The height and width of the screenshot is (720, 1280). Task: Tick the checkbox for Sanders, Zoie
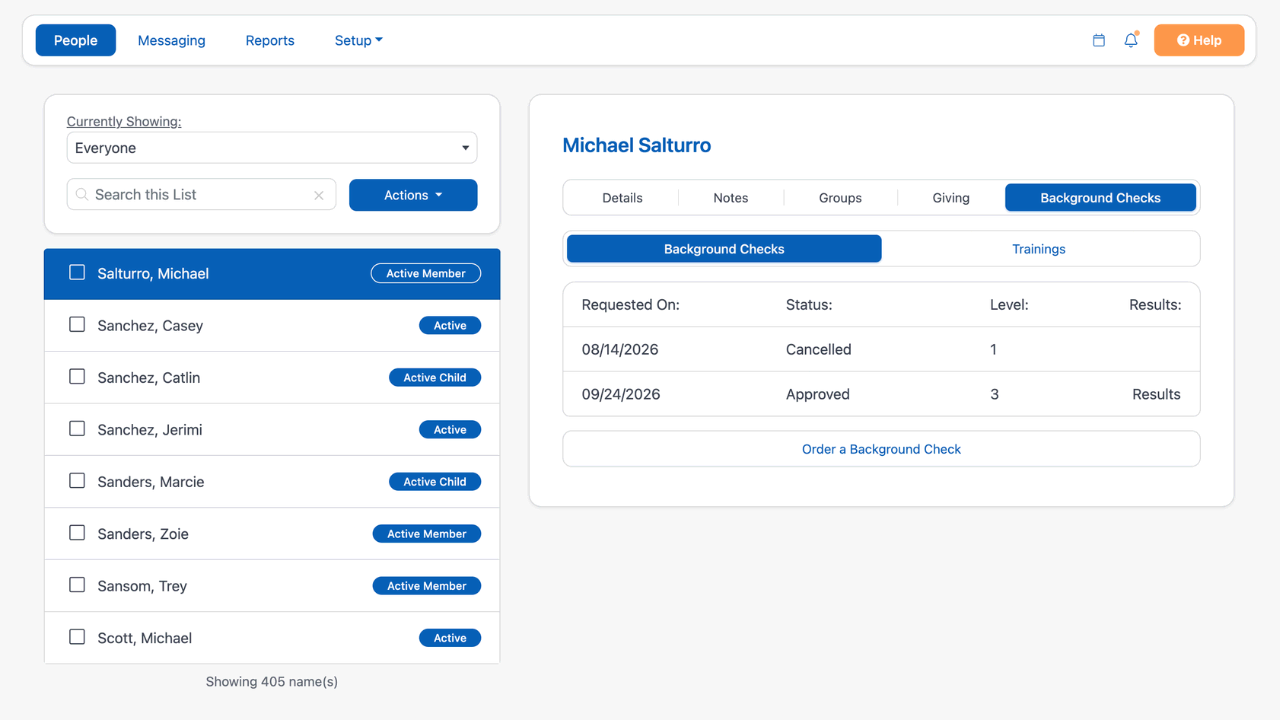[77, 532]
